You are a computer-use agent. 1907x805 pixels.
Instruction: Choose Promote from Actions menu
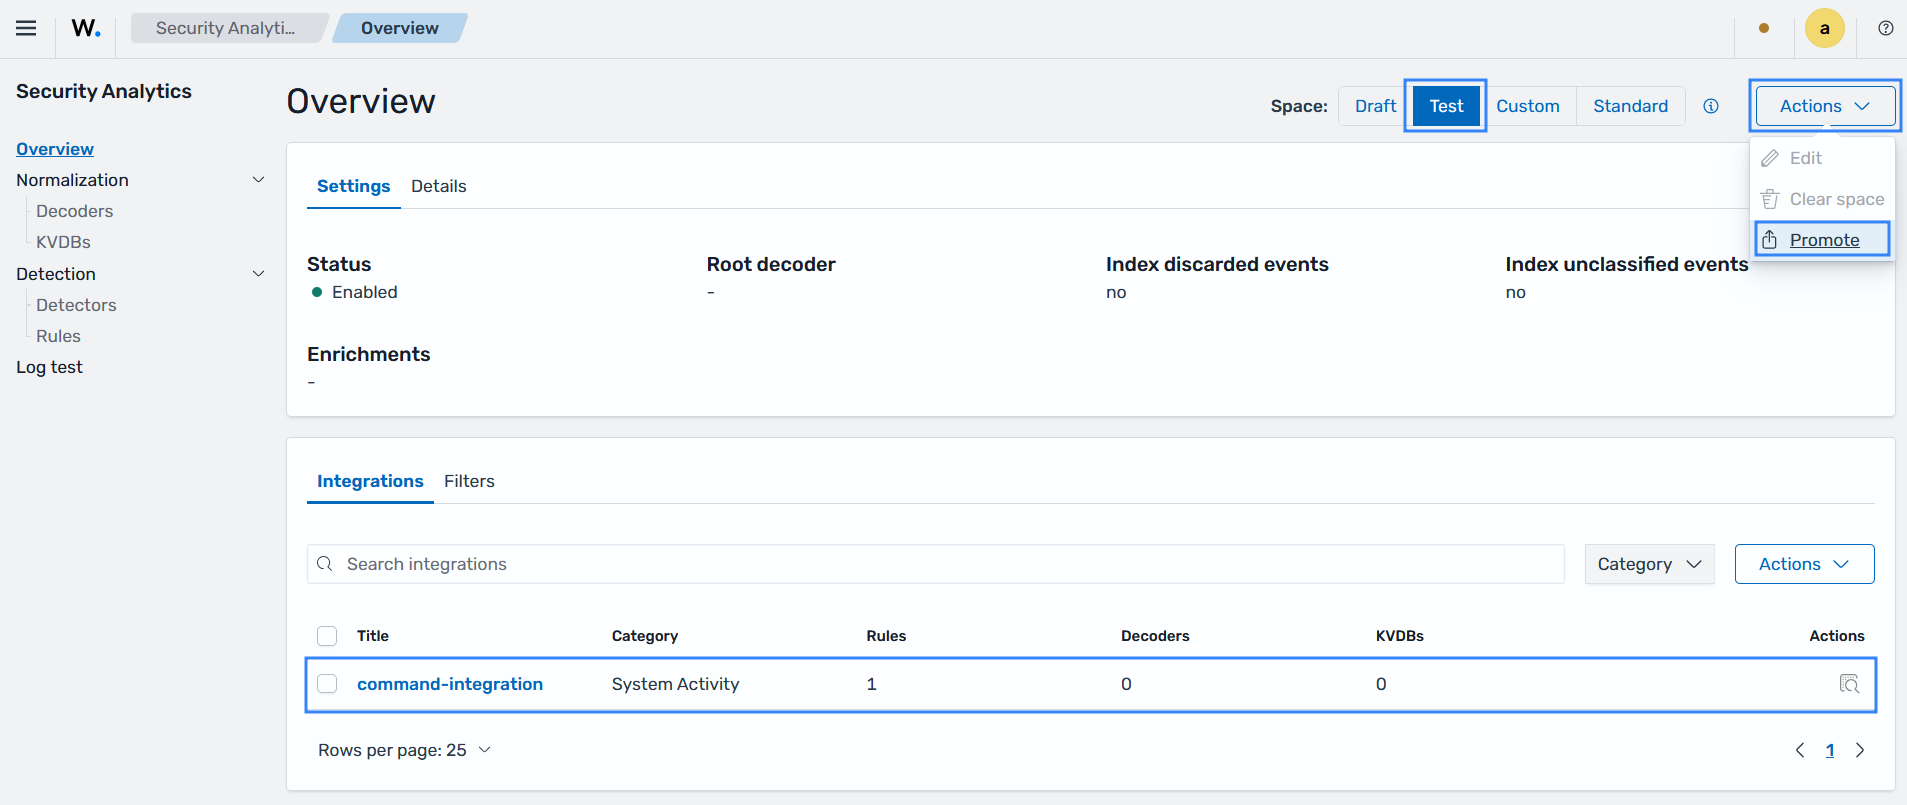(1822, 240)
